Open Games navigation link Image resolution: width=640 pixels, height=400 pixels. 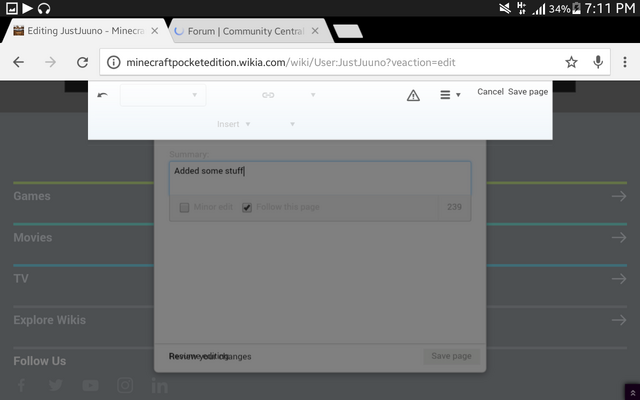tap(32, 196)
